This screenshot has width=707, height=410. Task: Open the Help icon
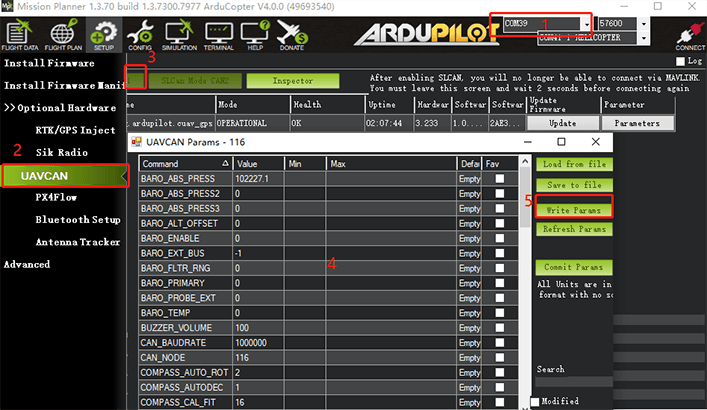[x=255, y=33]
